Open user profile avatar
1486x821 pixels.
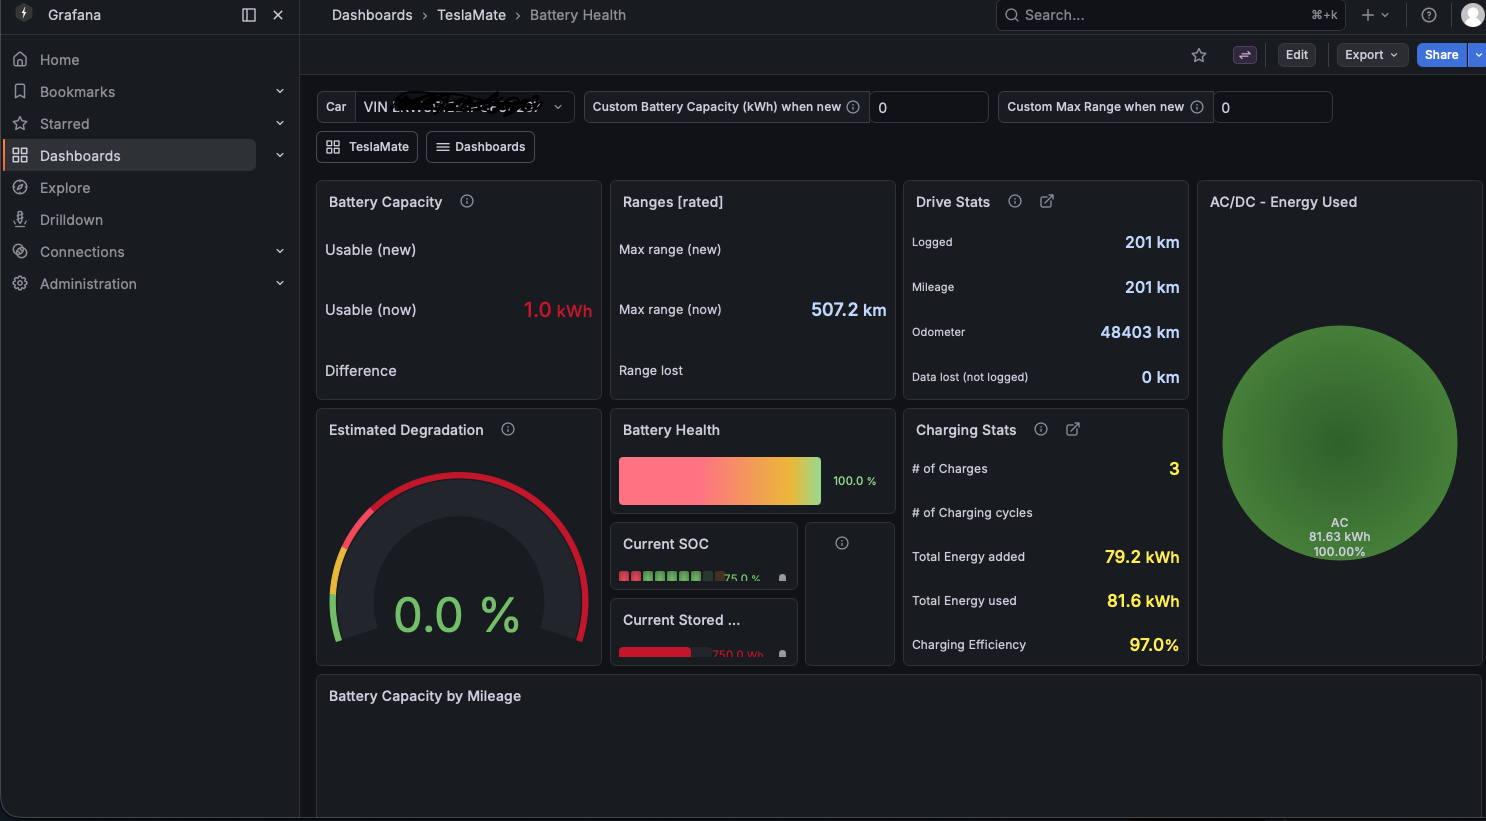[1472, 15]
